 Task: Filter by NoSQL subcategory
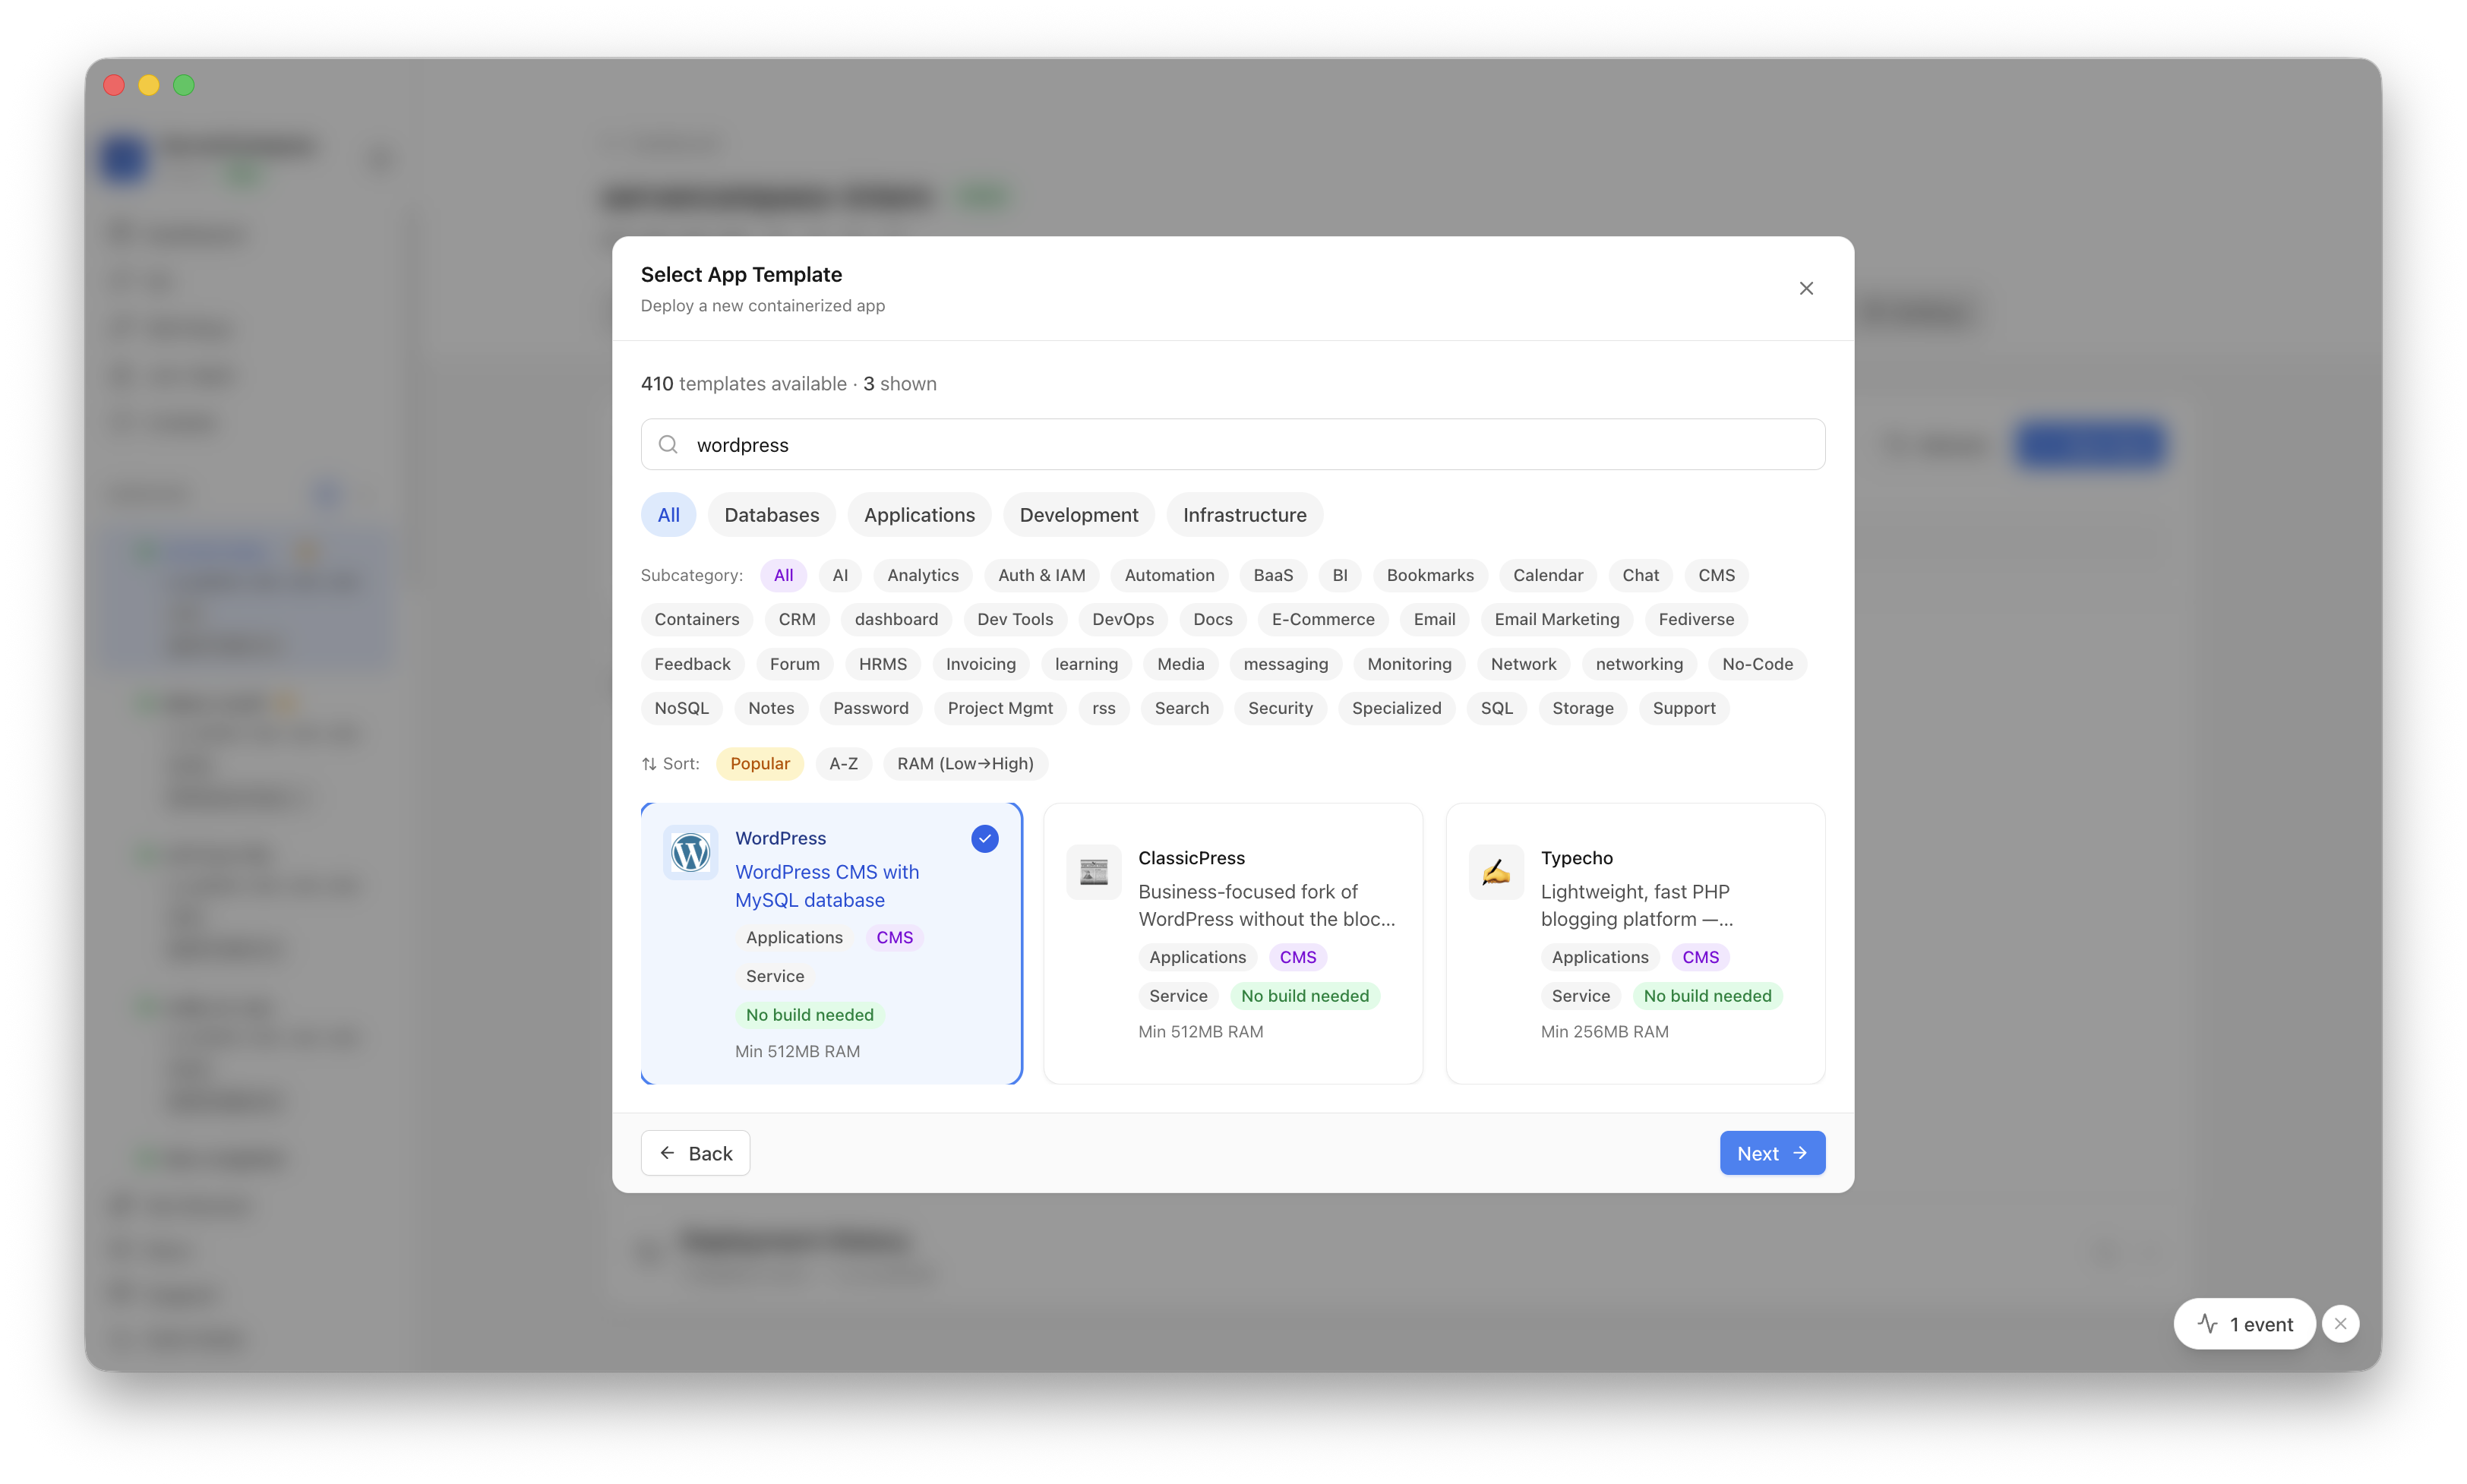681,708
